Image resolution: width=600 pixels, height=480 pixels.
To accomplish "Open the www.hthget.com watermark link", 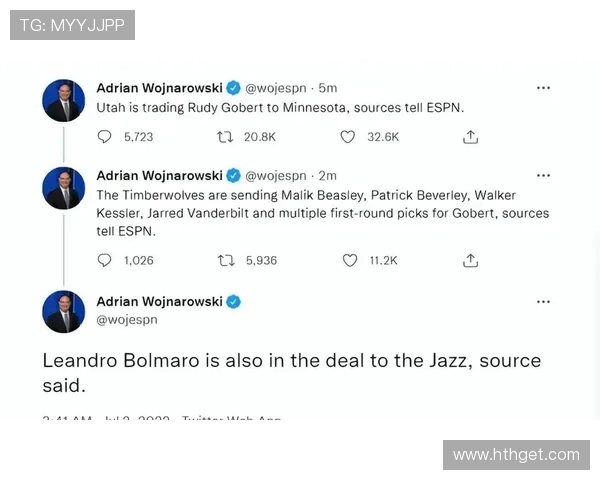I will point(516,455).
